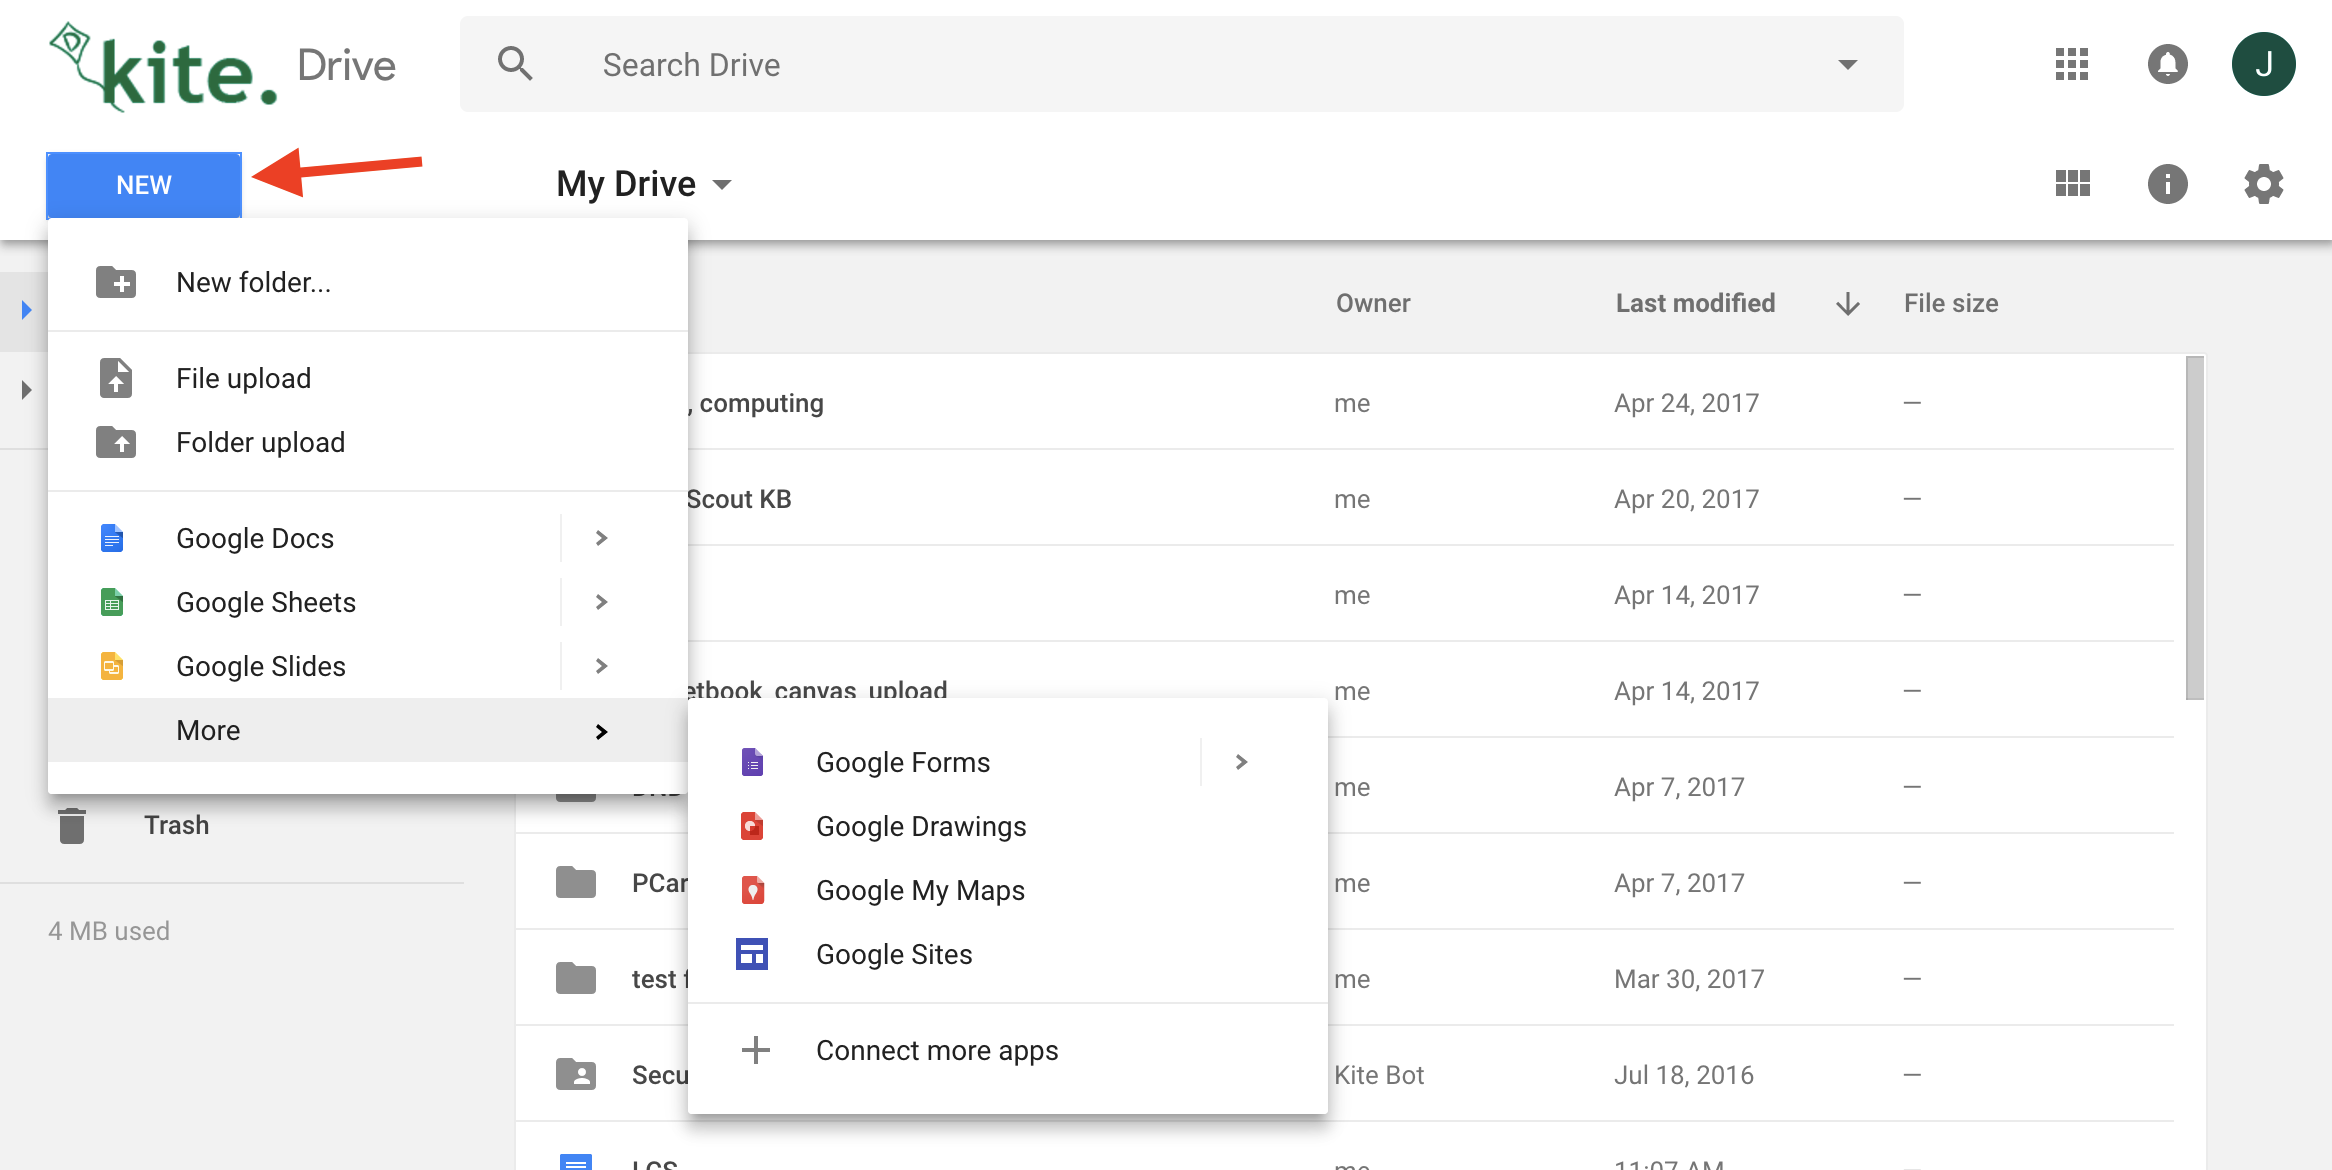The height and width of the screenshot is (1170, 2332).
Task: Choose Google Drawings in the More submenu
Action: (920, 826)
